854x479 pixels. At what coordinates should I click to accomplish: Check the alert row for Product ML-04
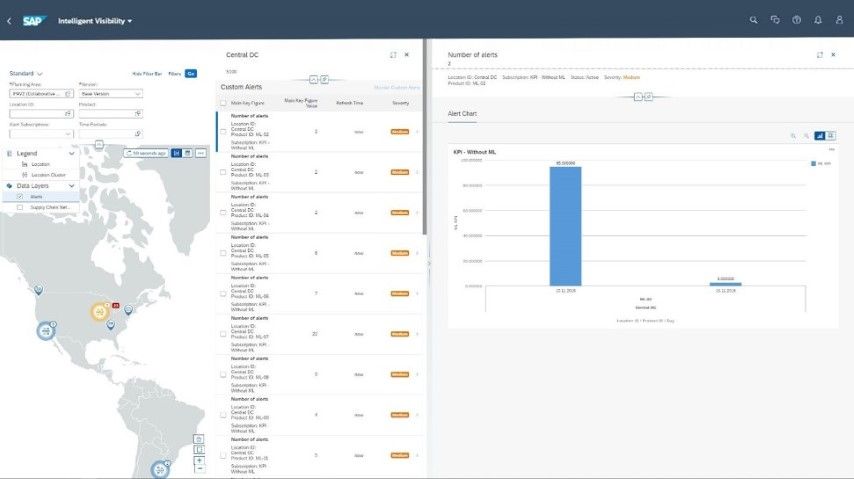(223, 213)
